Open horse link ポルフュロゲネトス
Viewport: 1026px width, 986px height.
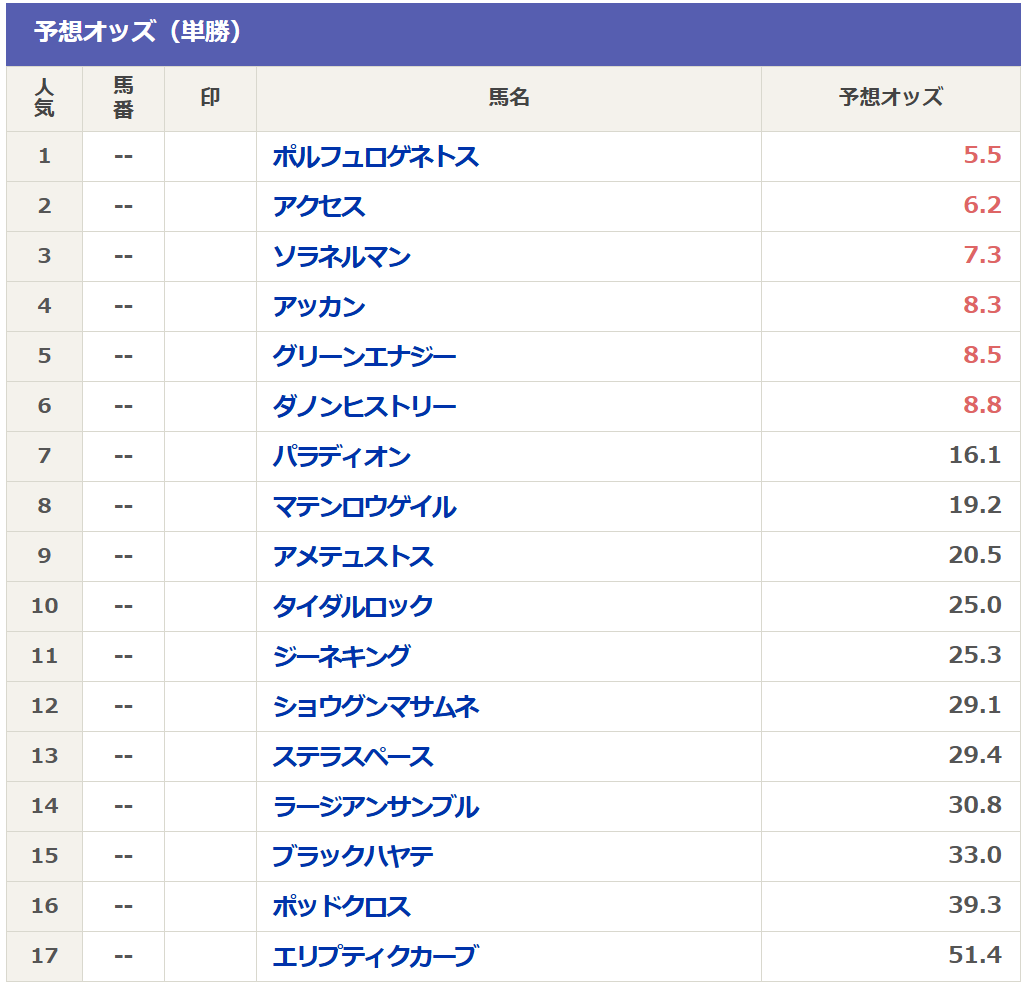tap(375, 157)
